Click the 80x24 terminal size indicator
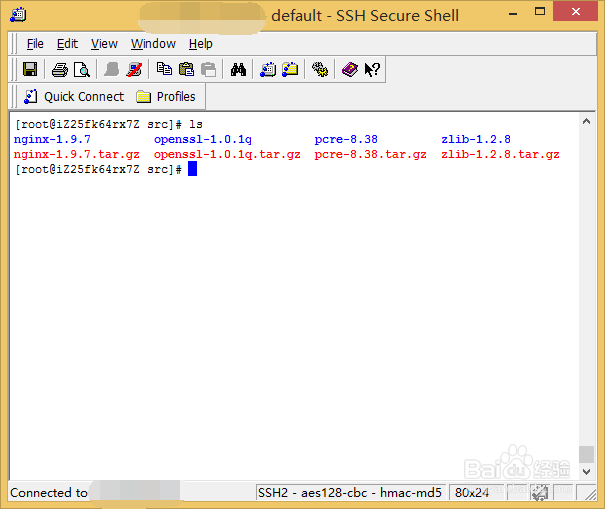The image size is (605, 509). click(476, 493)
